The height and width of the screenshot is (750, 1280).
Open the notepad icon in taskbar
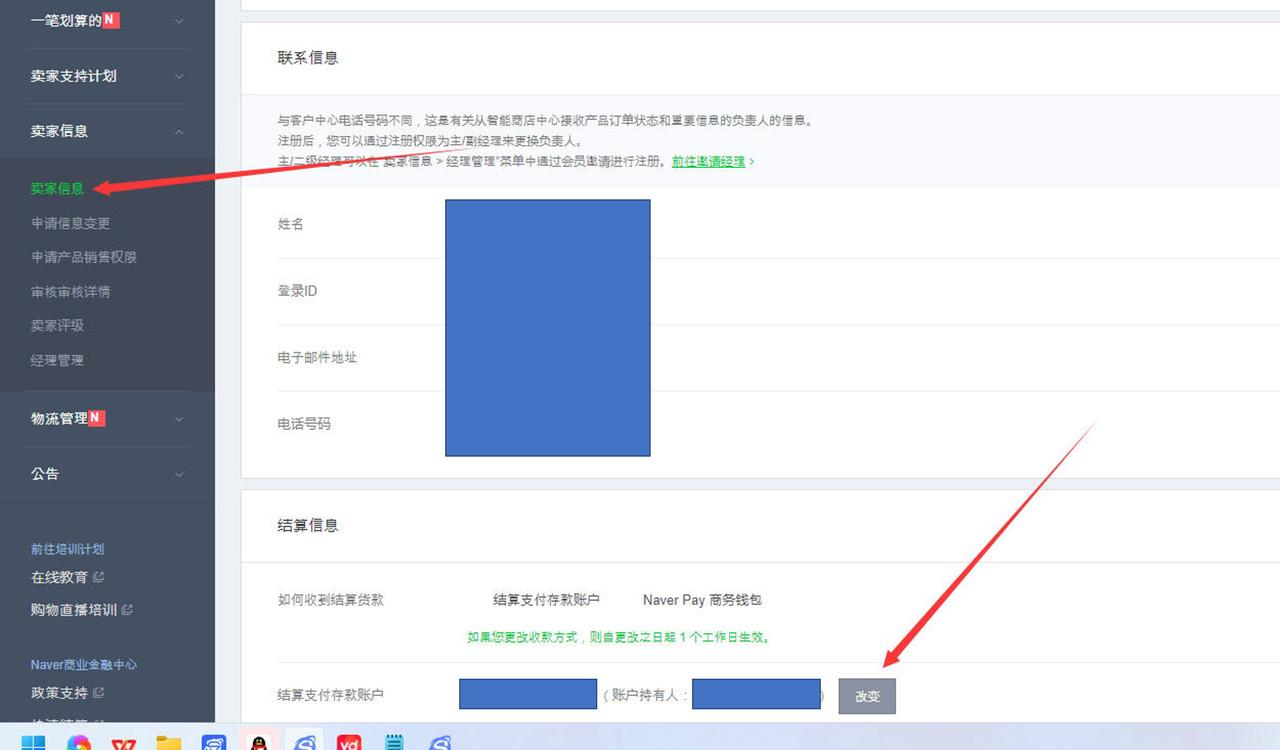click(x=394, y=743)
